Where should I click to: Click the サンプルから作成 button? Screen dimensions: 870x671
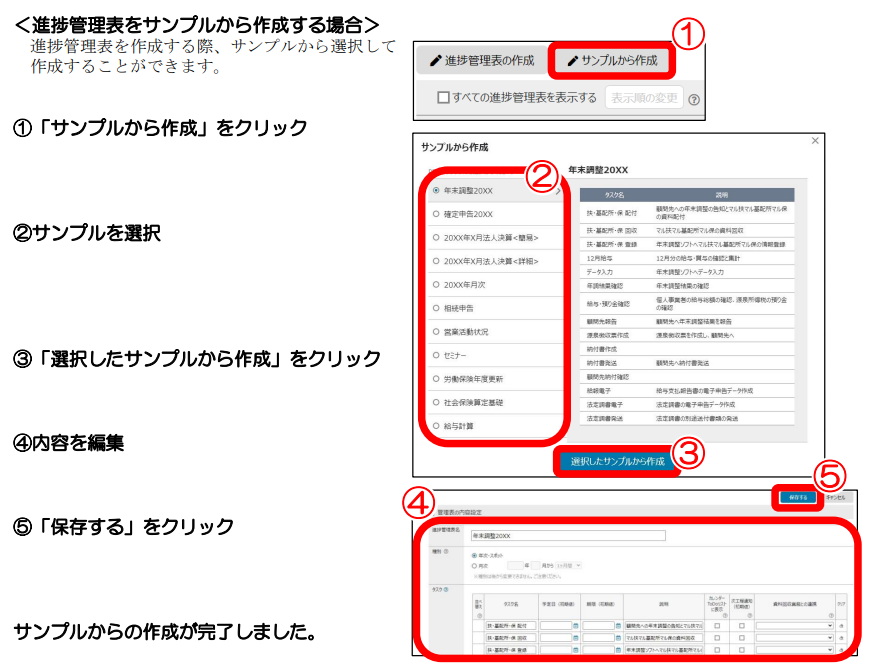pyautogui.click(x=612, y=60)
